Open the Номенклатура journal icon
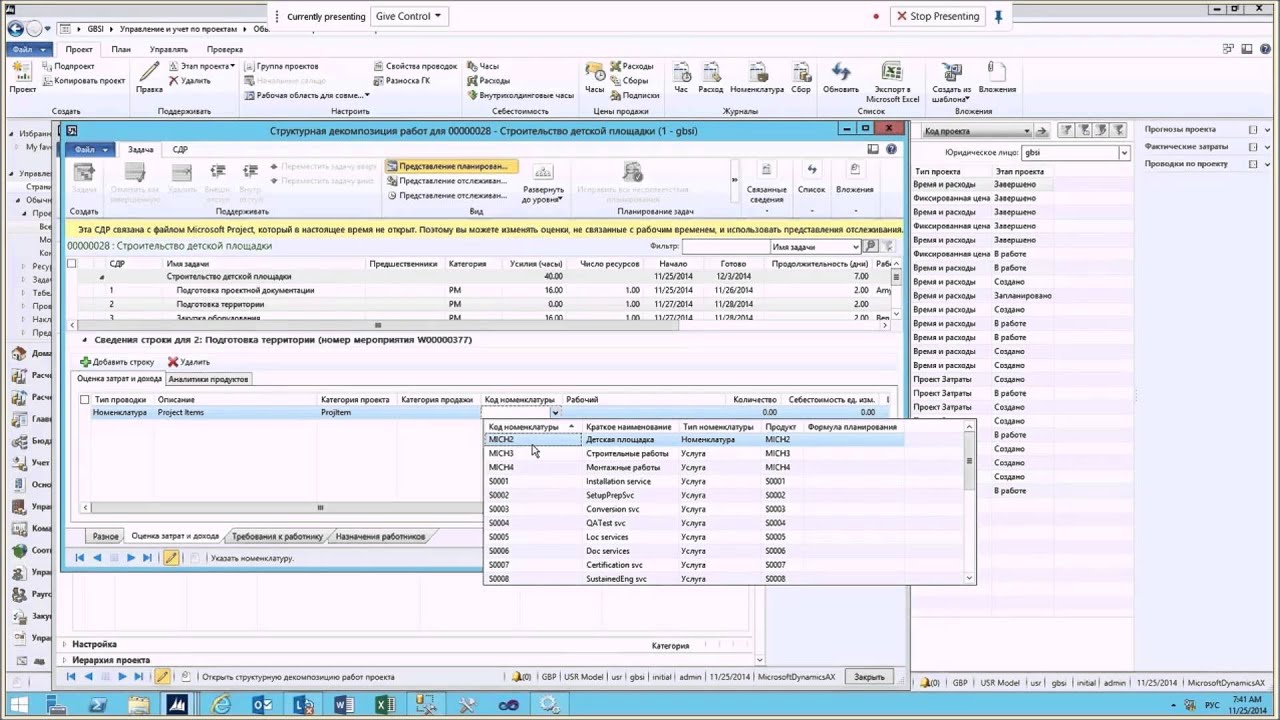 757,78
